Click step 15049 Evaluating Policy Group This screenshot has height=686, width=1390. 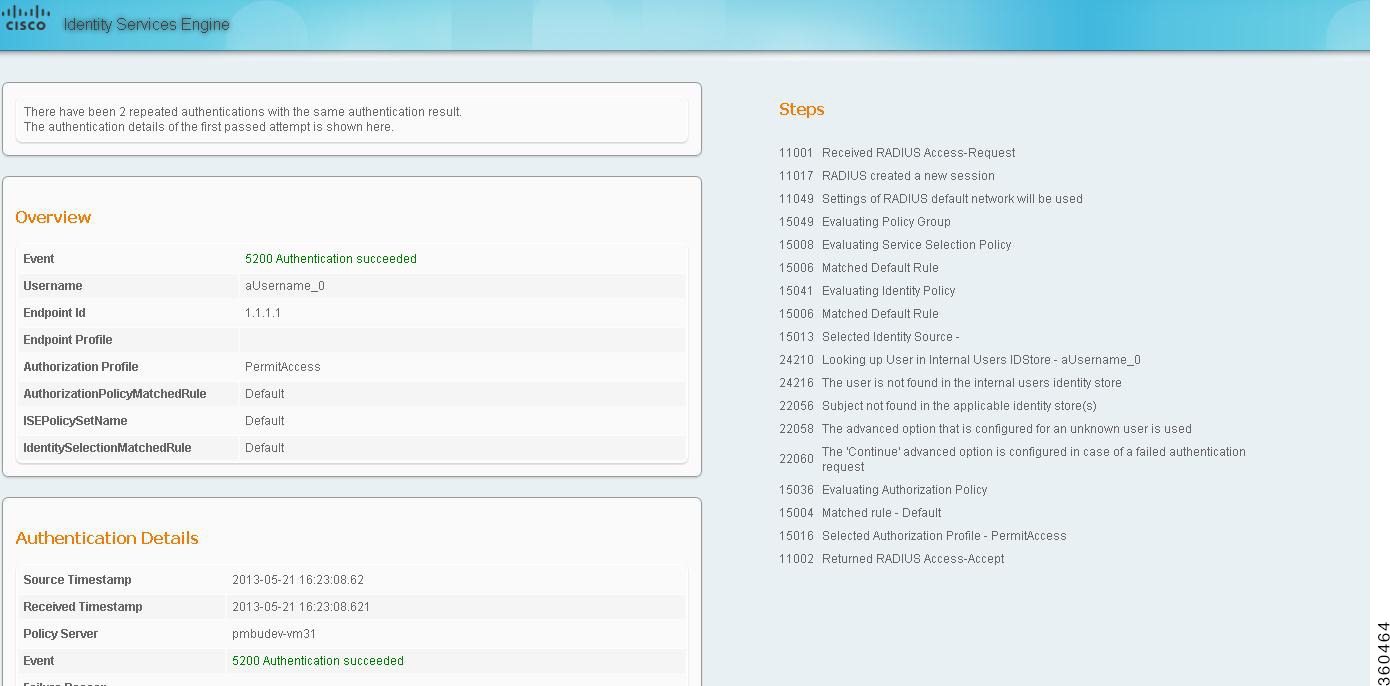click(x=865, y=222)
